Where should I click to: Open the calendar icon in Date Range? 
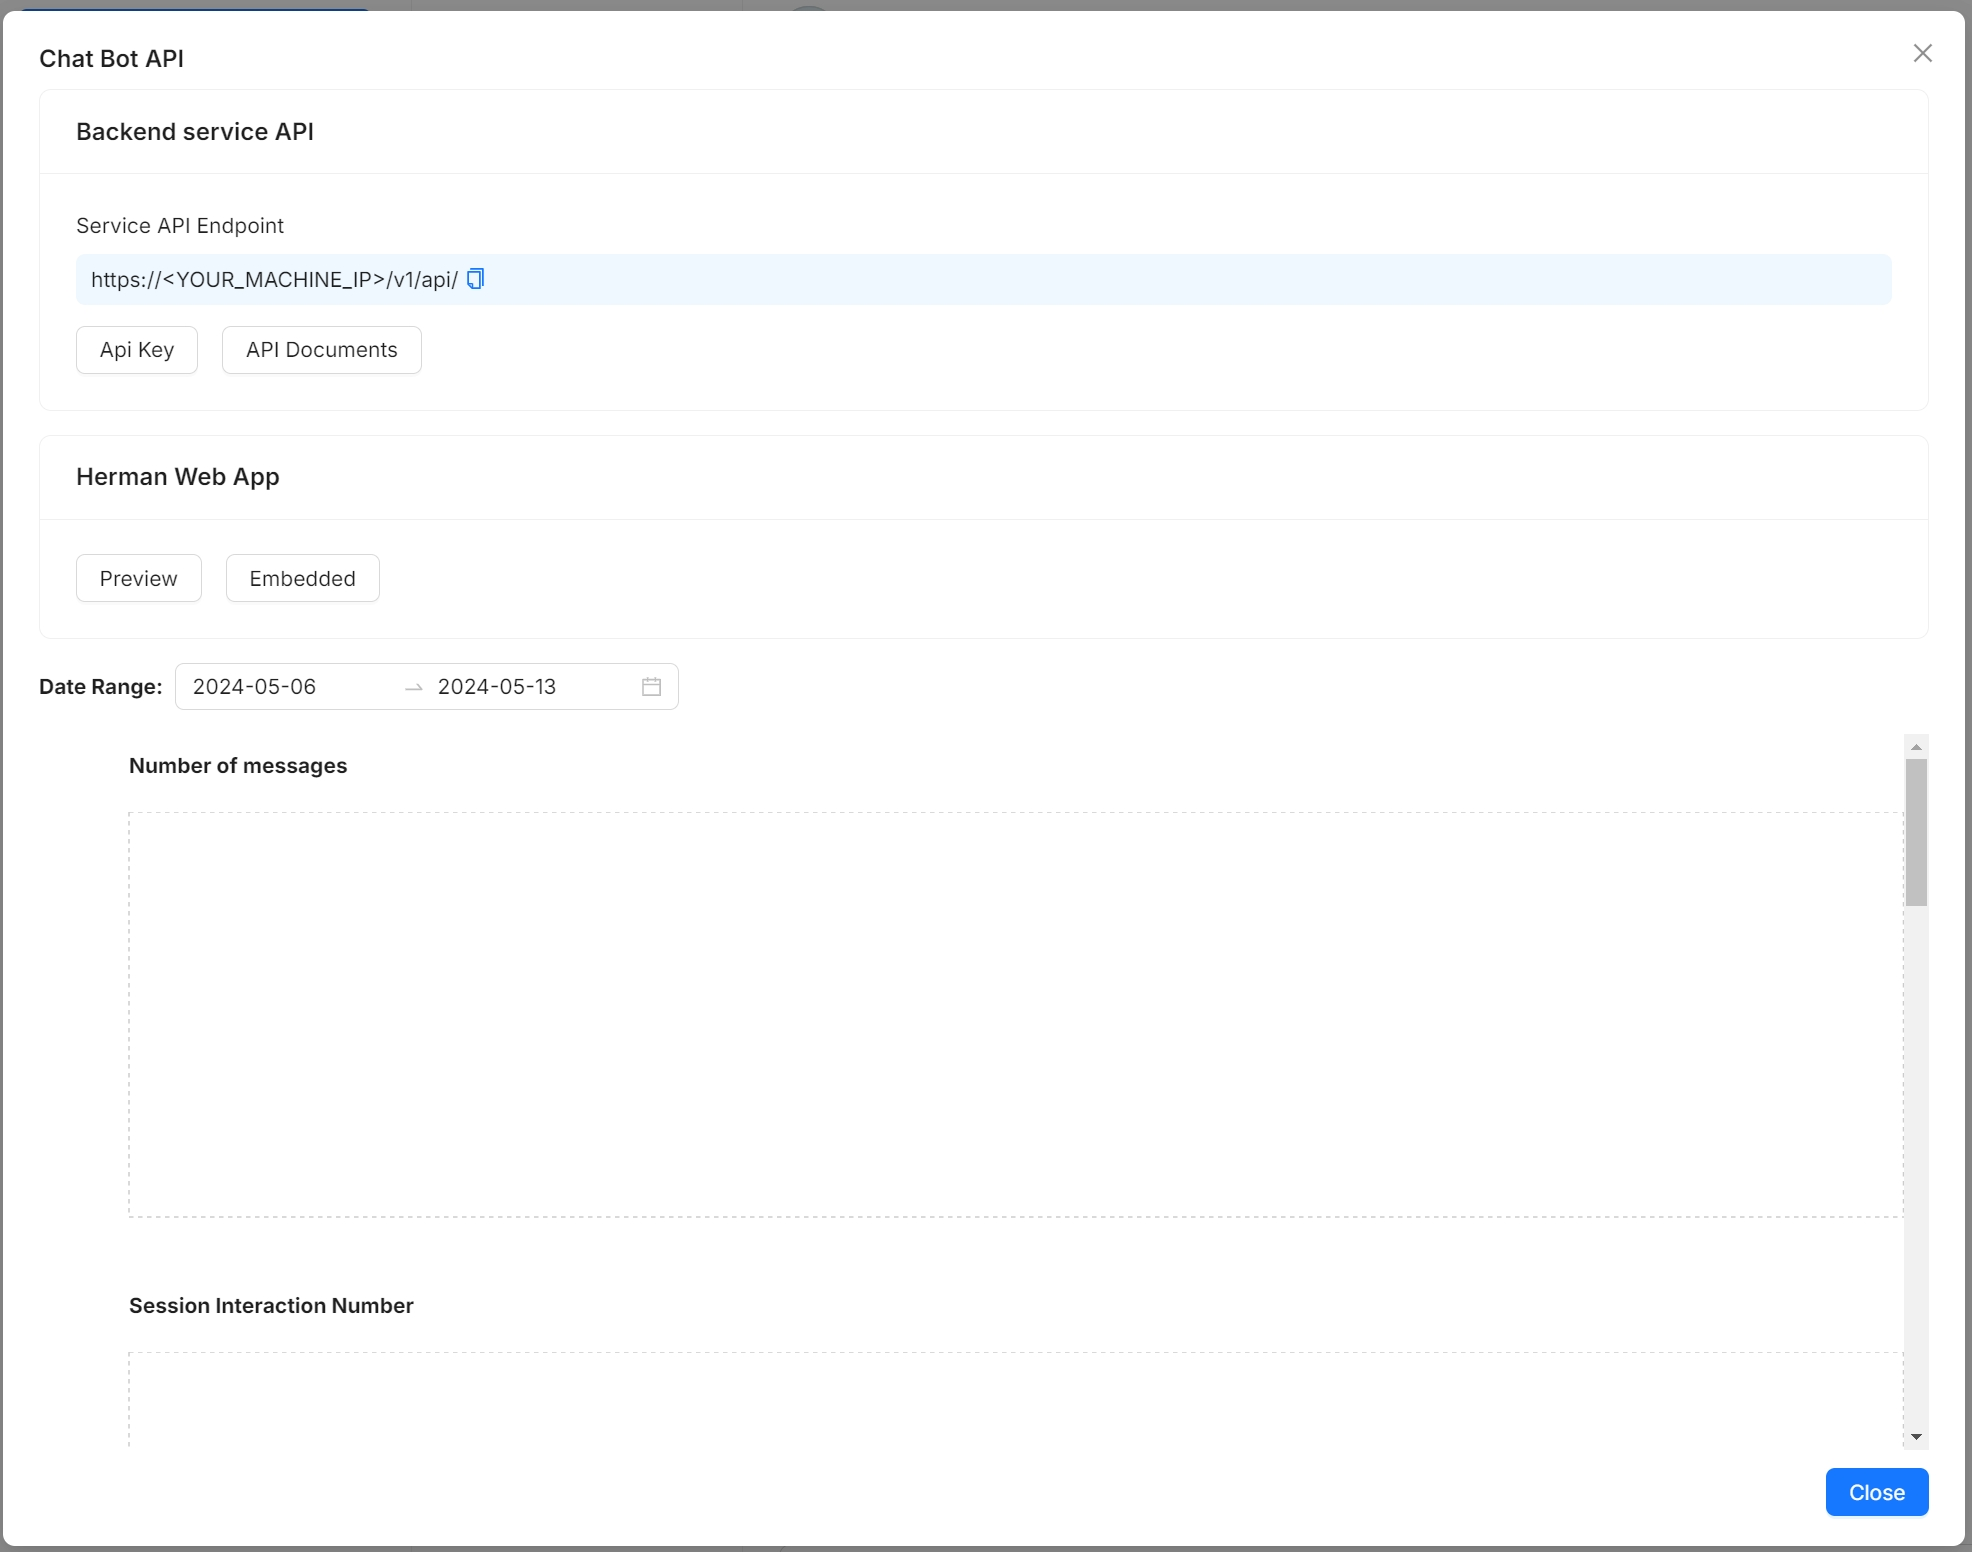click(651, 687)
